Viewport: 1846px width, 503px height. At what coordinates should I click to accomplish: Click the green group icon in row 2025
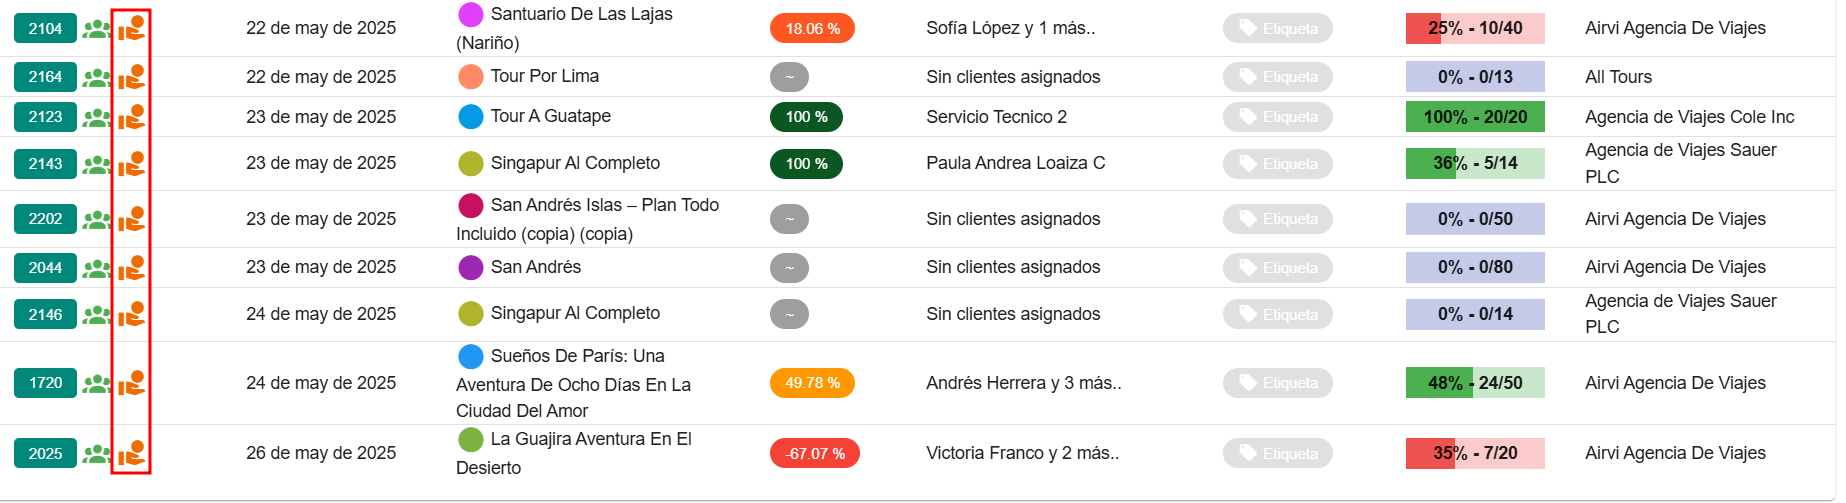[96, 454]
